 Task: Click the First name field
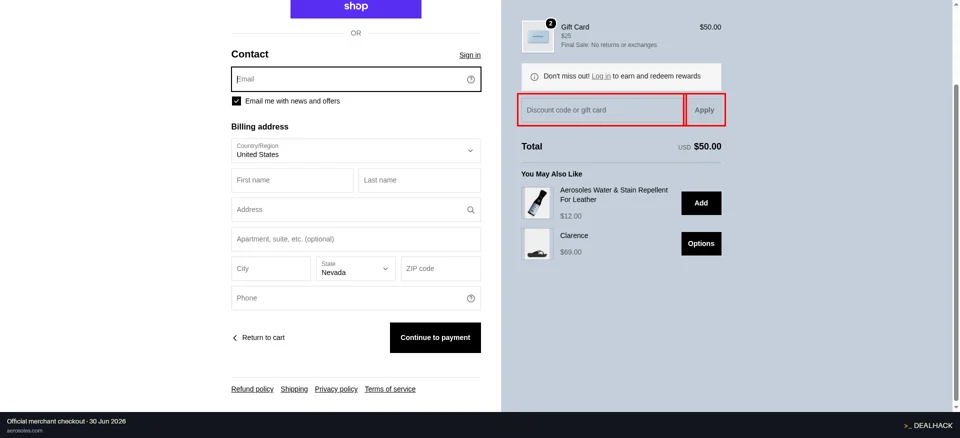pos(292,180)
